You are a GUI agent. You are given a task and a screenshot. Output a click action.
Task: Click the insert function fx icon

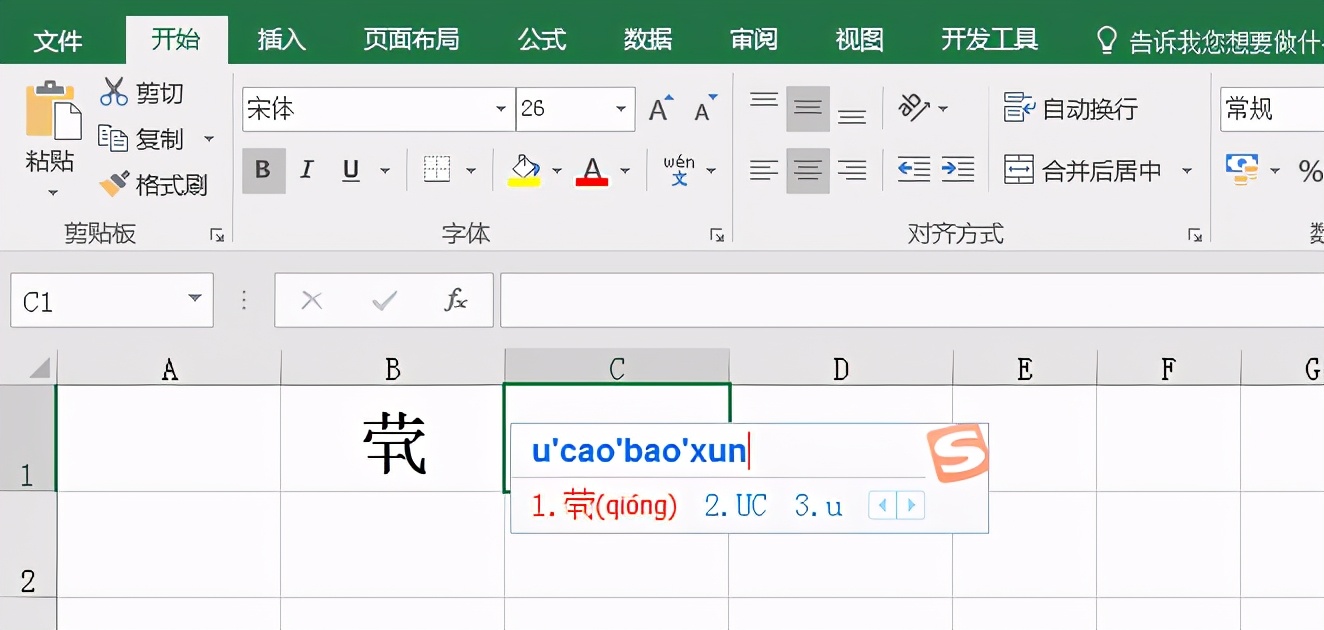pos(456,300)
